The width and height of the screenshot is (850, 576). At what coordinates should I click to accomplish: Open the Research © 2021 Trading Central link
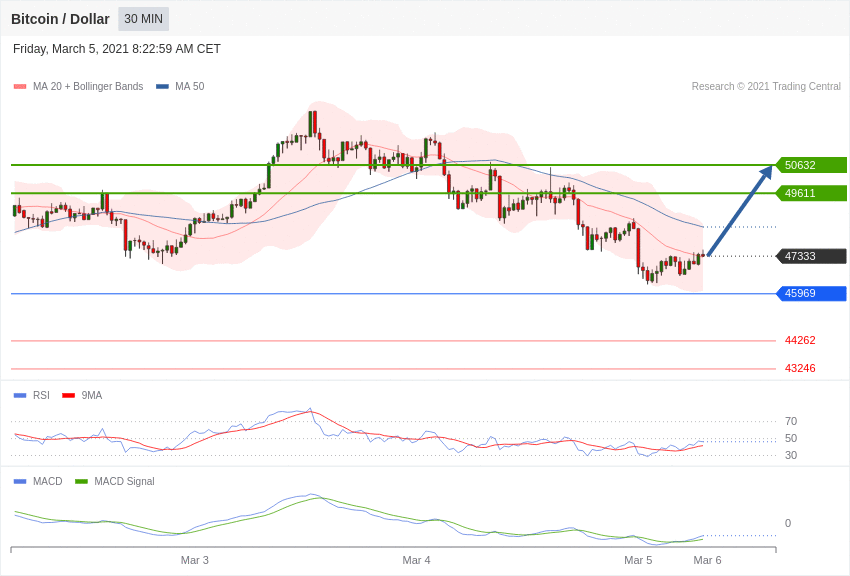click(x=766, y=87)
